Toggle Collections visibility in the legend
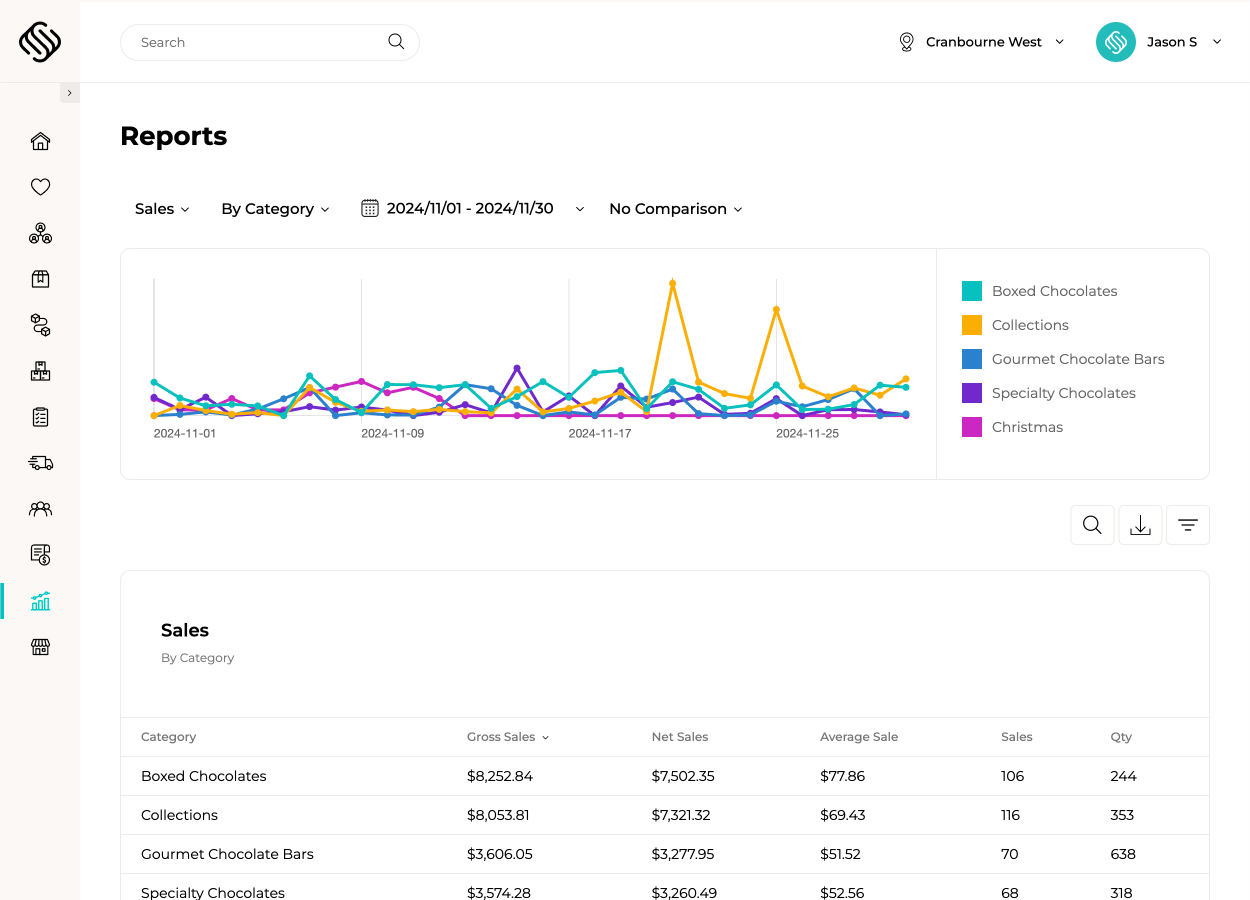The height and width of the screenshot is (900, 1250). [1030, 325]
